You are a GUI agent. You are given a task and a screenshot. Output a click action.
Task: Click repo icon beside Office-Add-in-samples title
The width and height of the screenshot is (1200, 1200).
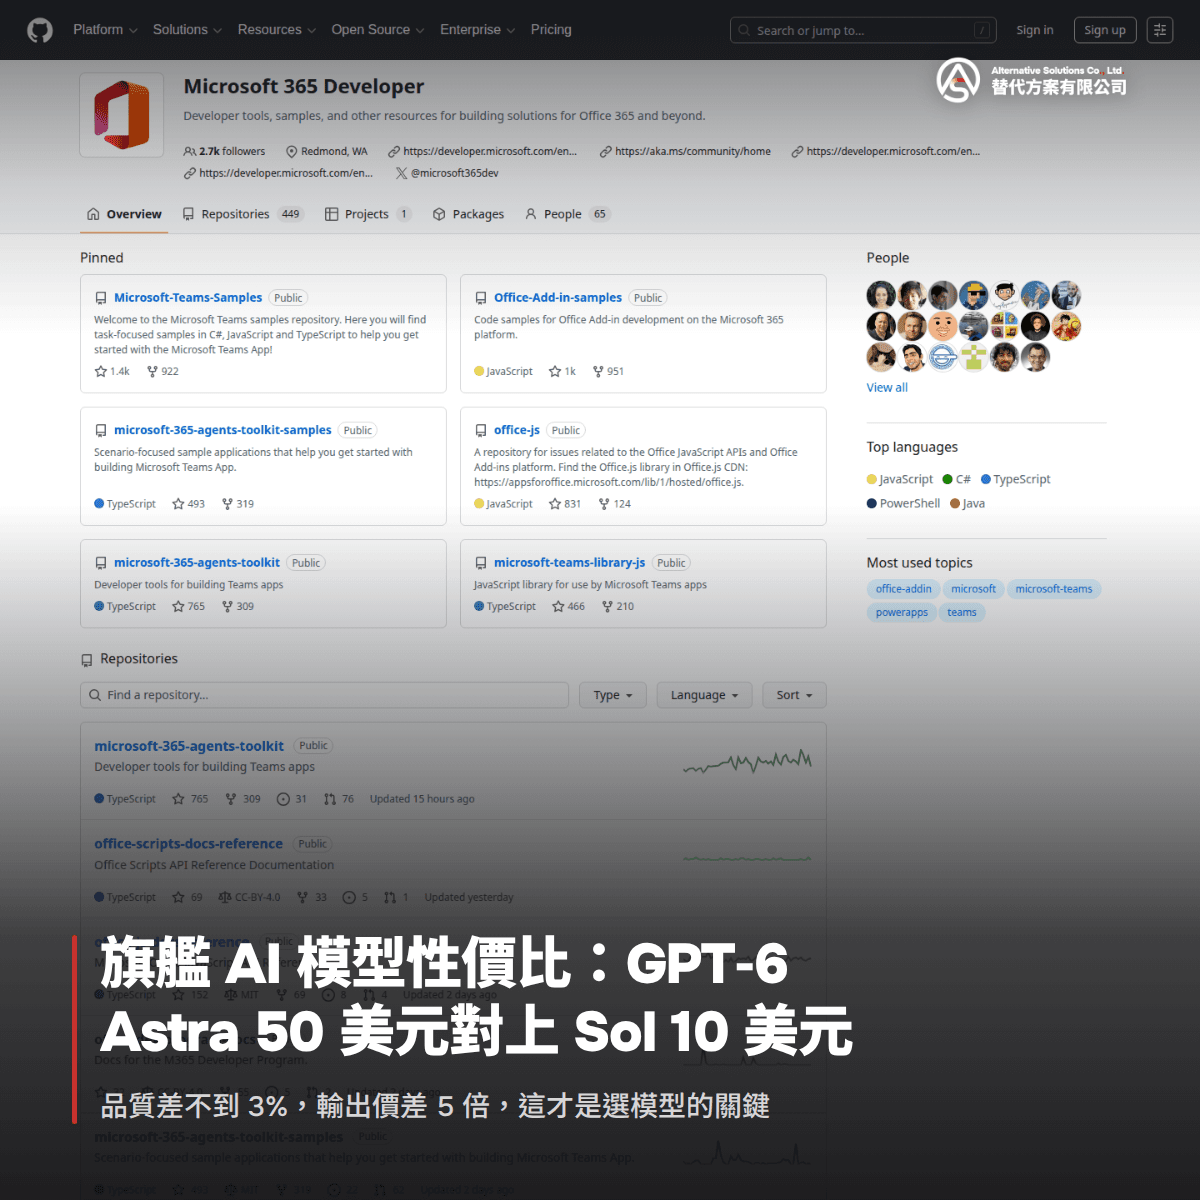[481, 298]
